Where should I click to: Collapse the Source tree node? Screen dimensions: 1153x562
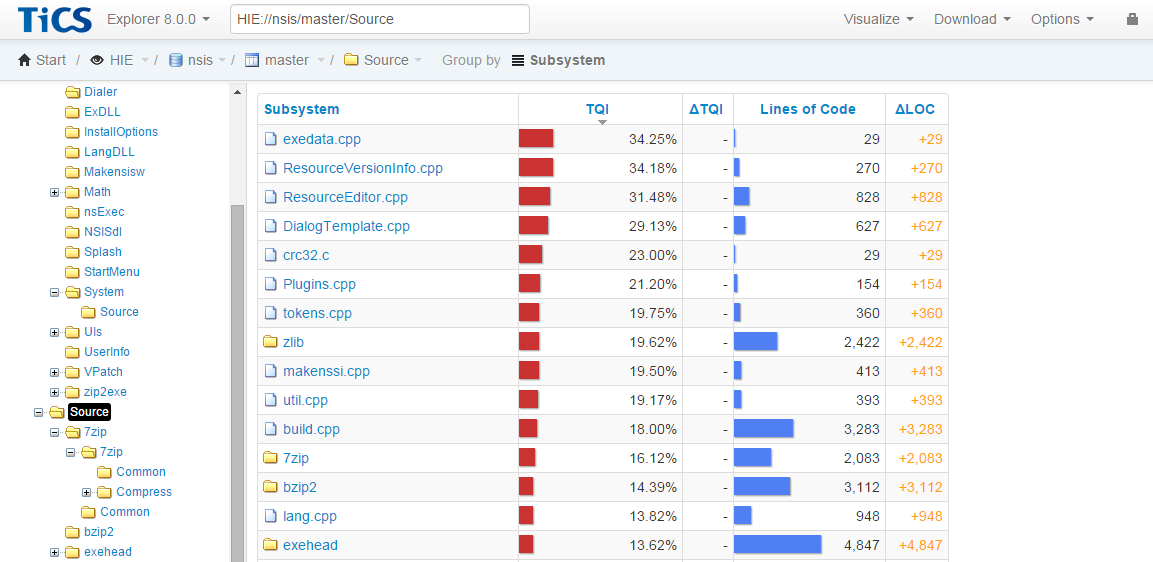[39, 412]
